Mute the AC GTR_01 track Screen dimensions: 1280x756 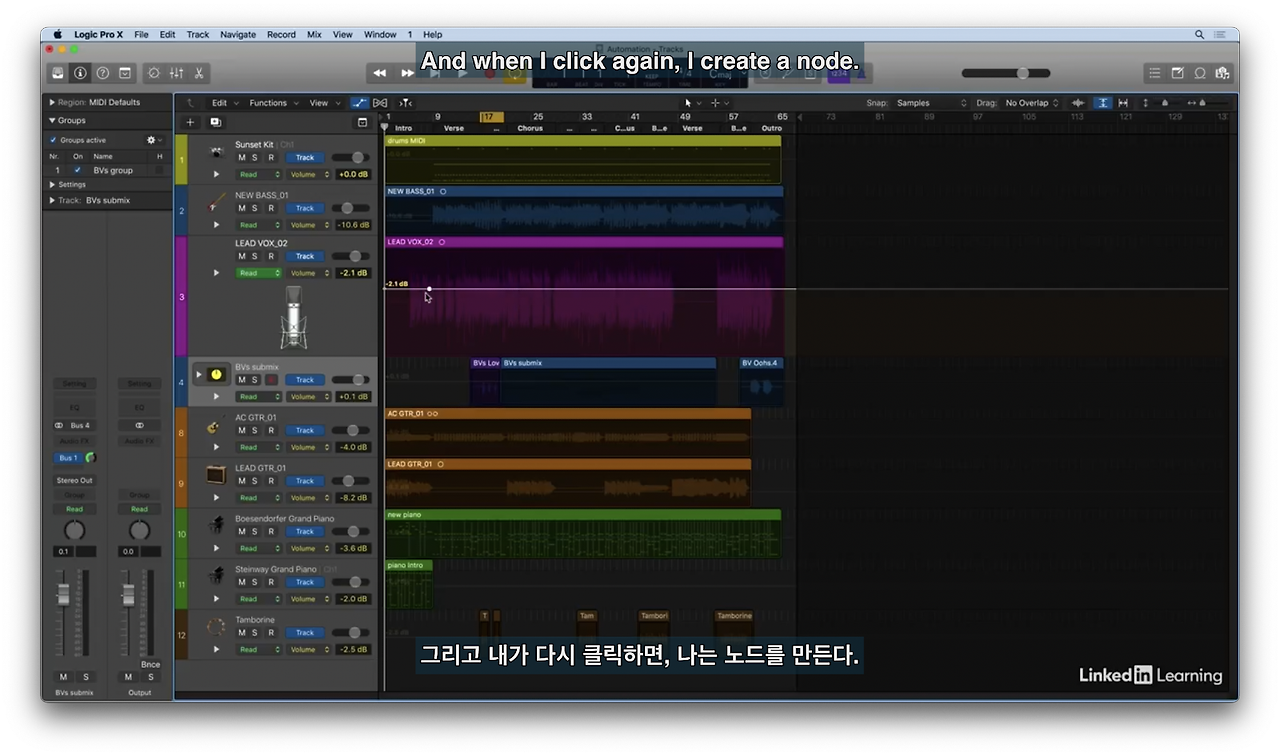[x=241, y=430]
